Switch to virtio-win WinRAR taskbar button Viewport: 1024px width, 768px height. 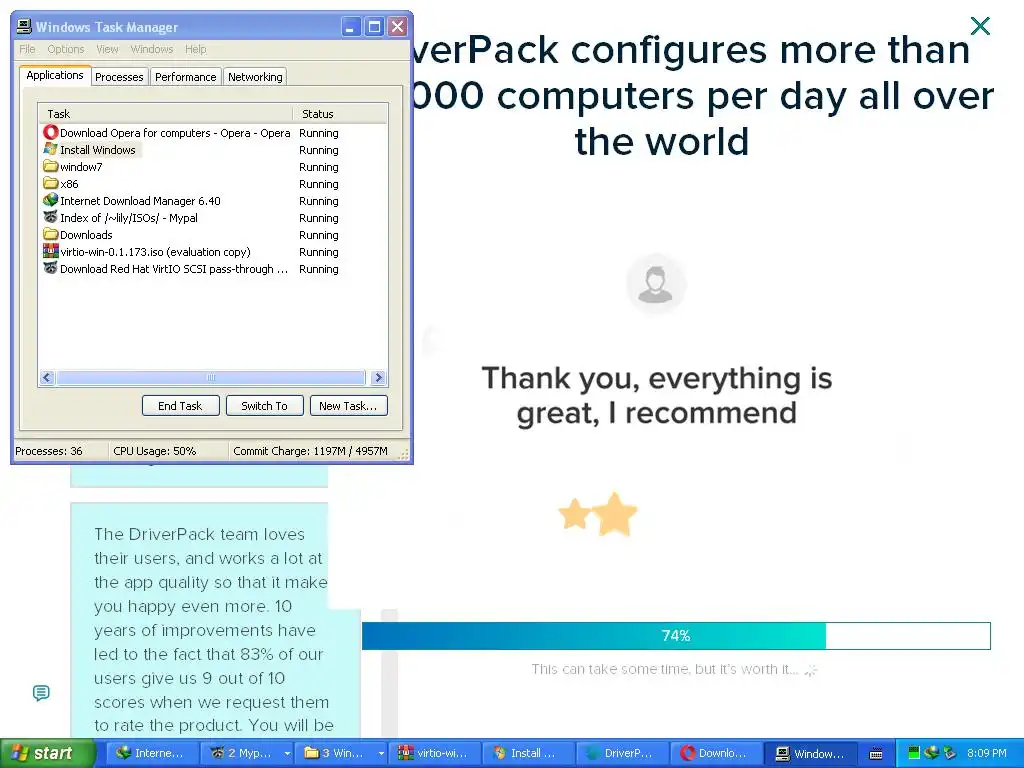(434, 753)
